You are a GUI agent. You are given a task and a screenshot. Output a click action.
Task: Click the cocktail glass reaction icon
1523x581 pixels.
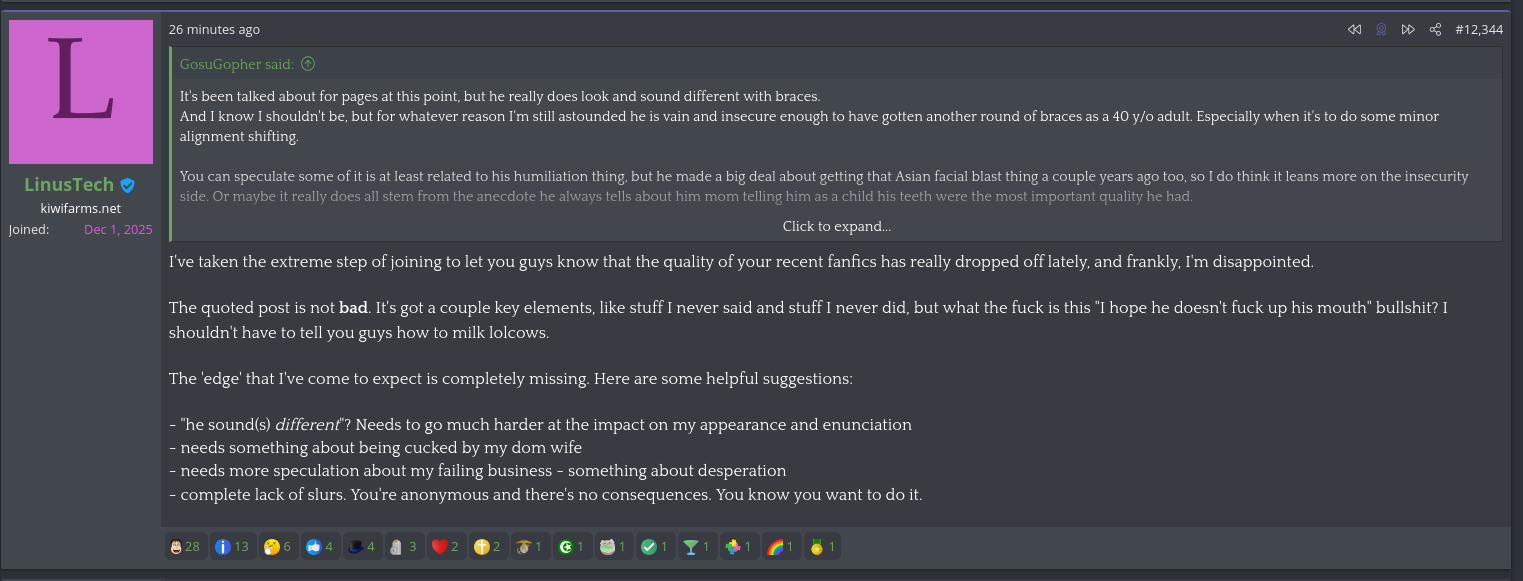pyautogui.click(x=697, y=547)
